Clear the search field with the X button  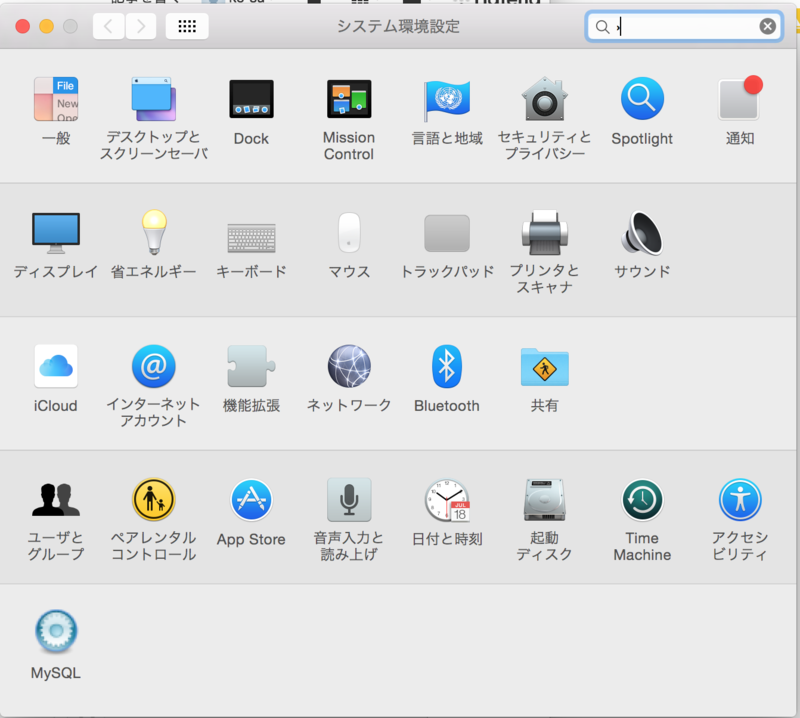(x=767, y=26)
